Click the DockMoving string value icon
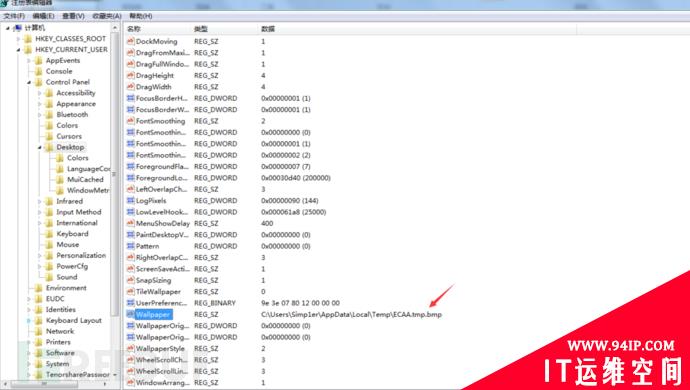Viewport: 690px width, 390px height. point(130,41)
